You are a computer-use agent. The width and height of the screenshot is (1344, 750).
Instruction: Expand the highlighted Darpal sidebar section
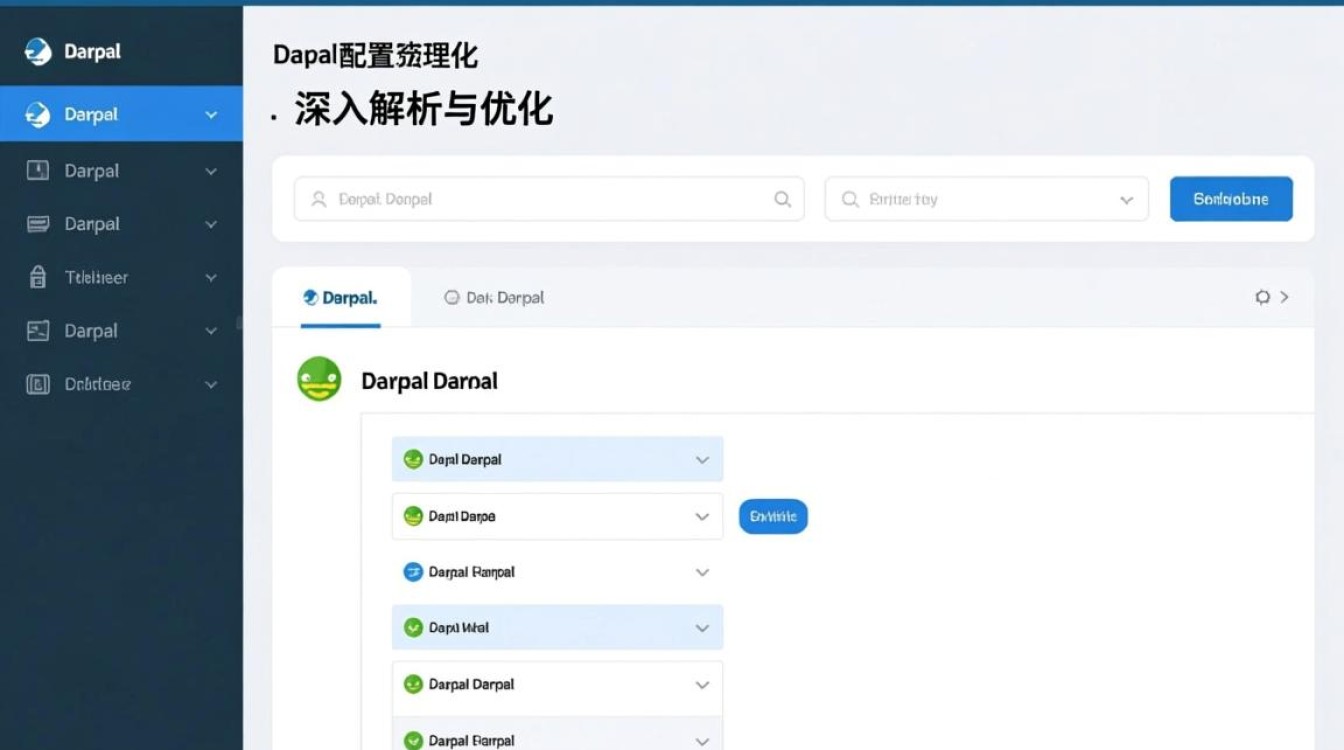(209, 114)
